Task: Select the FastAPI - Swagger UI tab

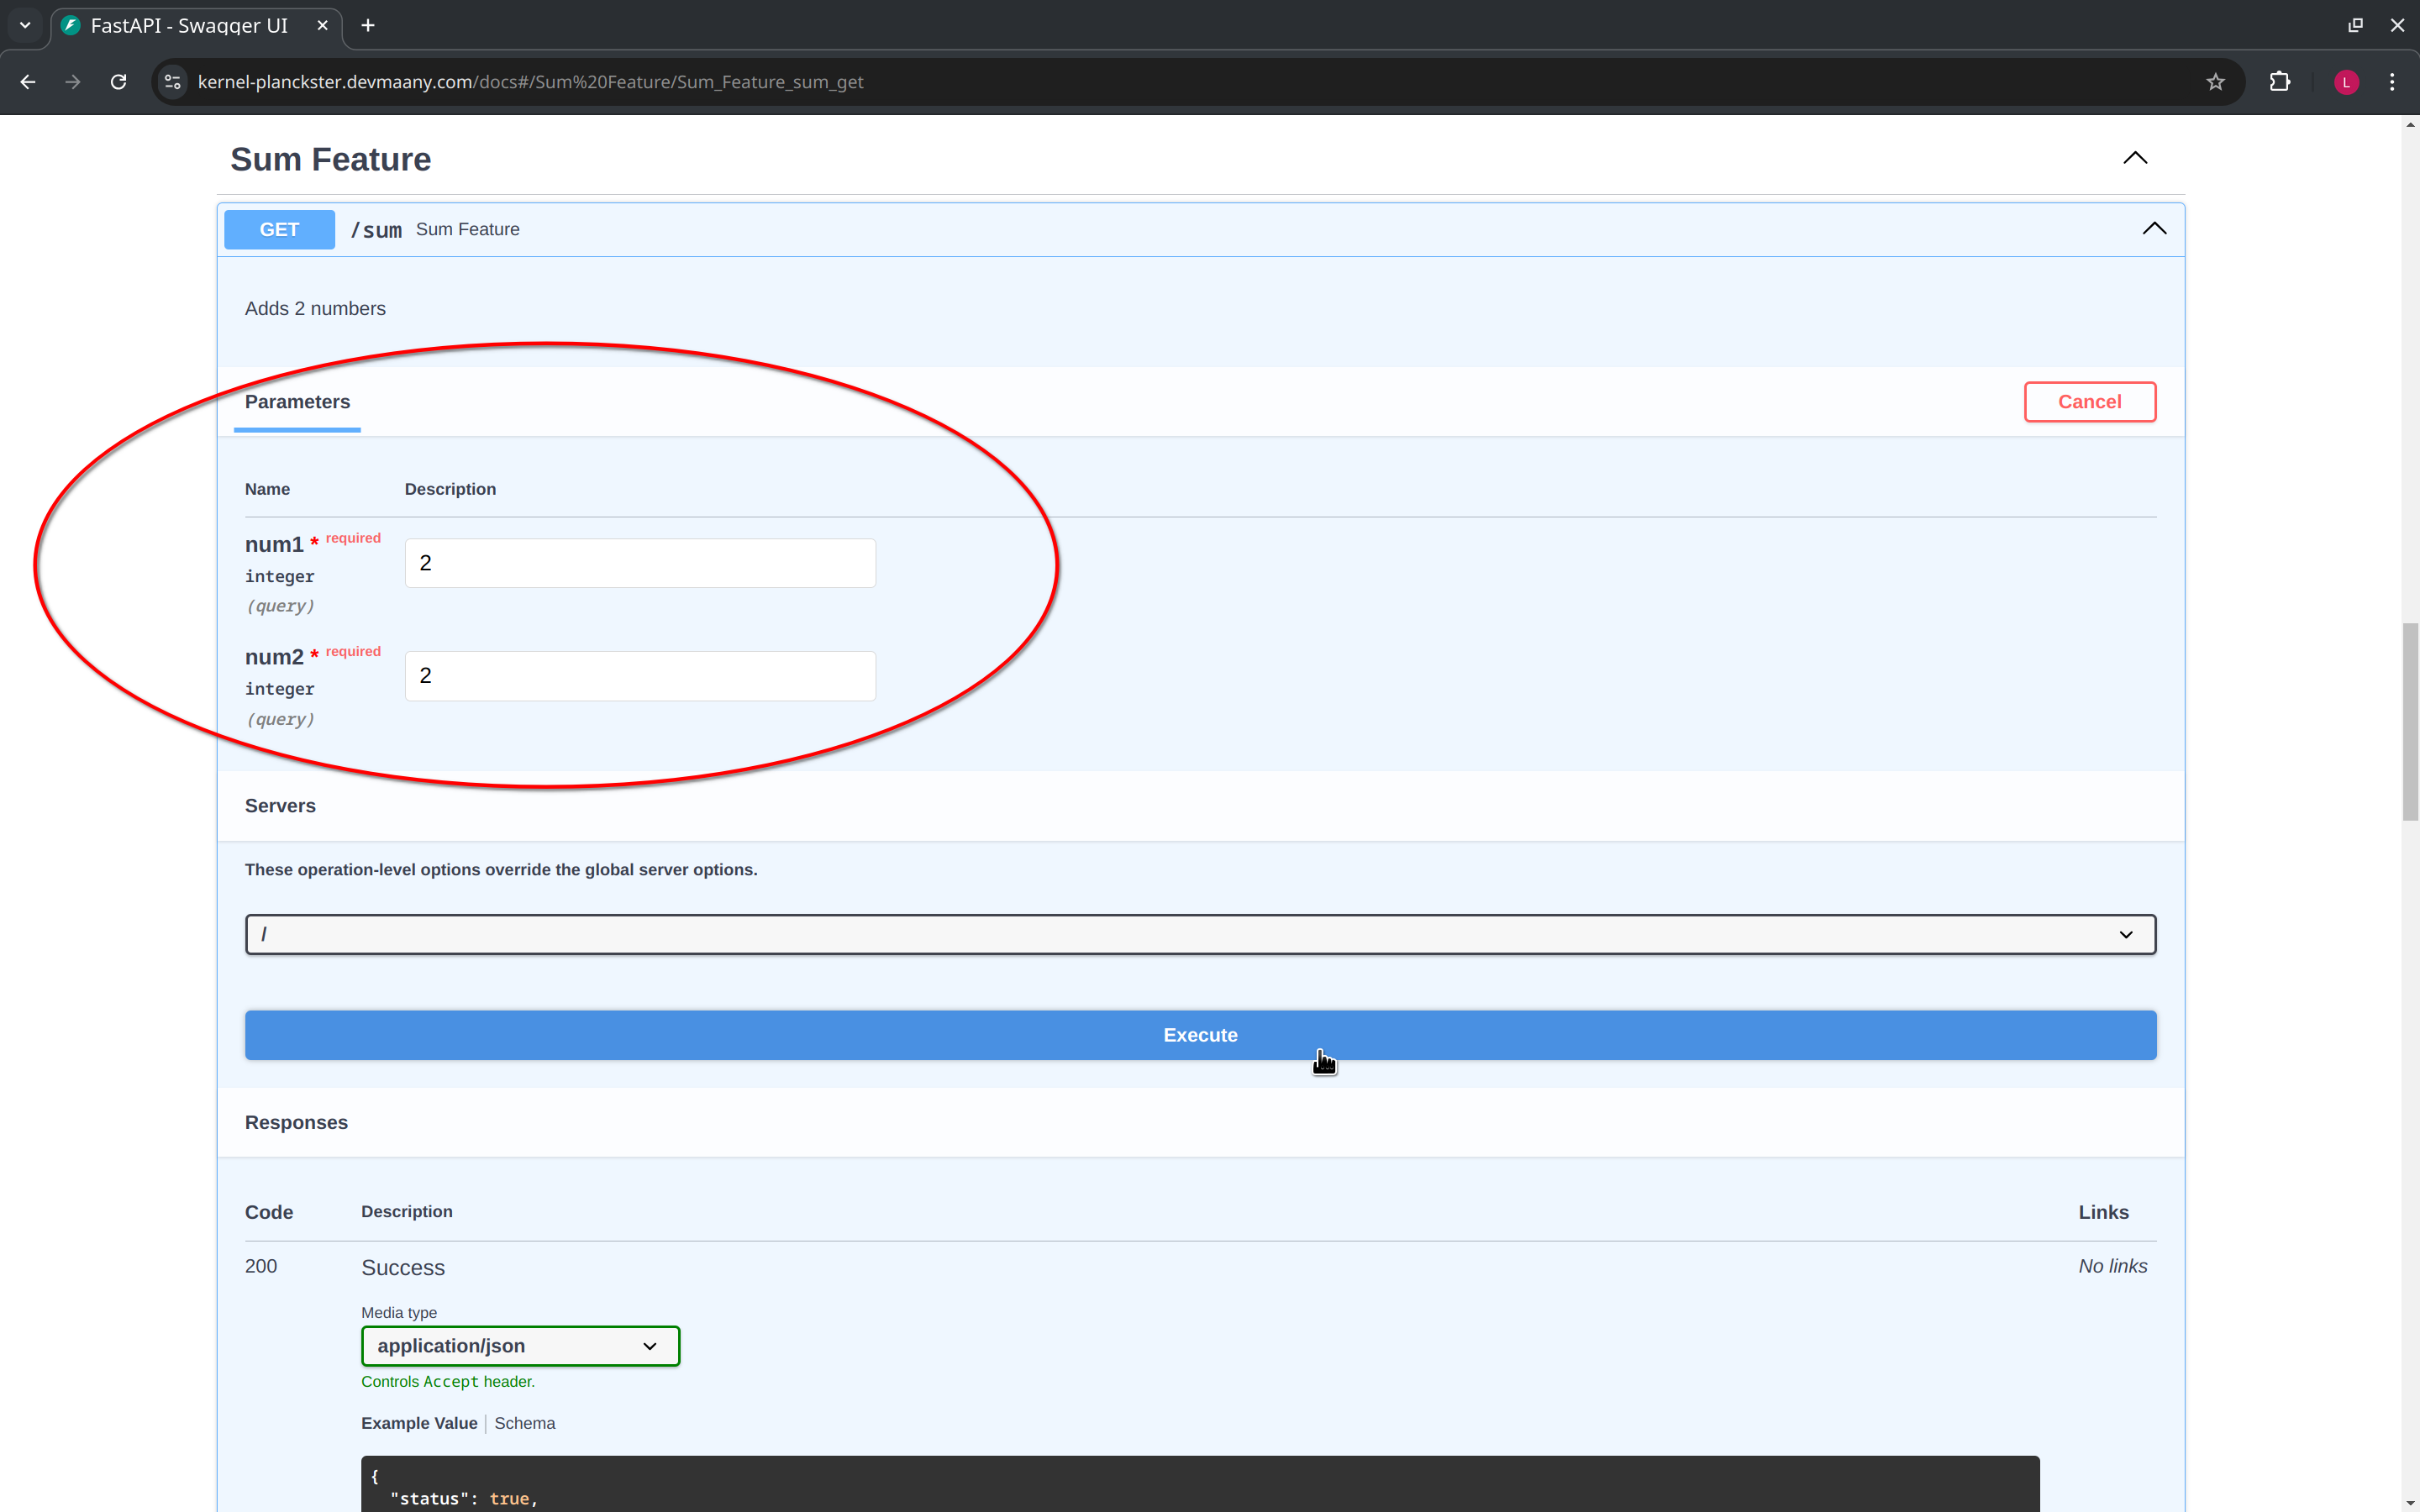Action: point(196,26)
